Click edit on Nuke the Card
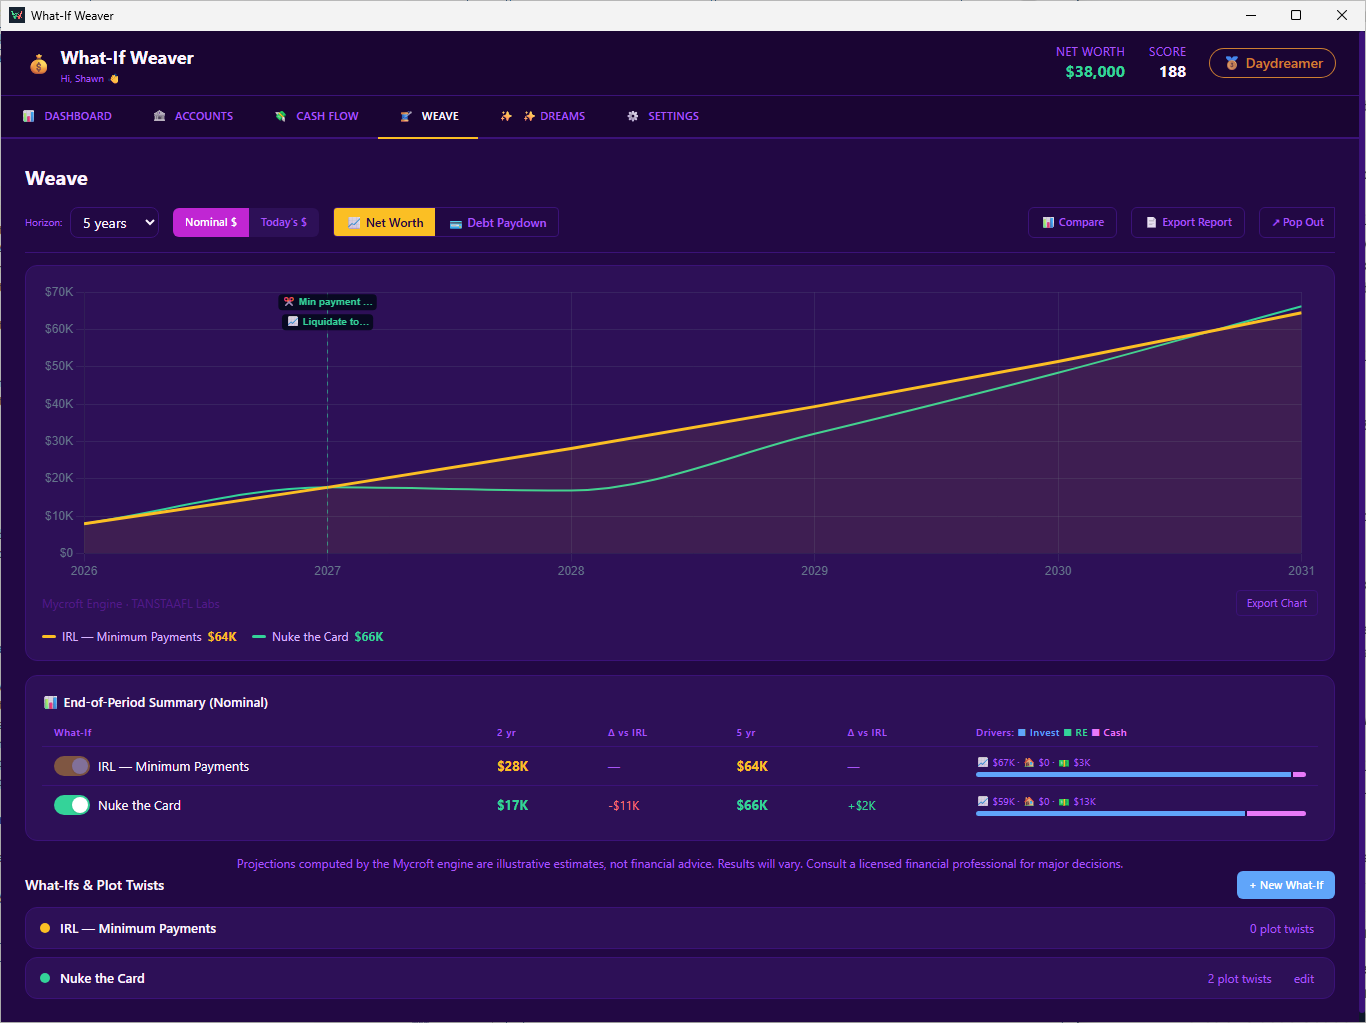 [1304, 979]
